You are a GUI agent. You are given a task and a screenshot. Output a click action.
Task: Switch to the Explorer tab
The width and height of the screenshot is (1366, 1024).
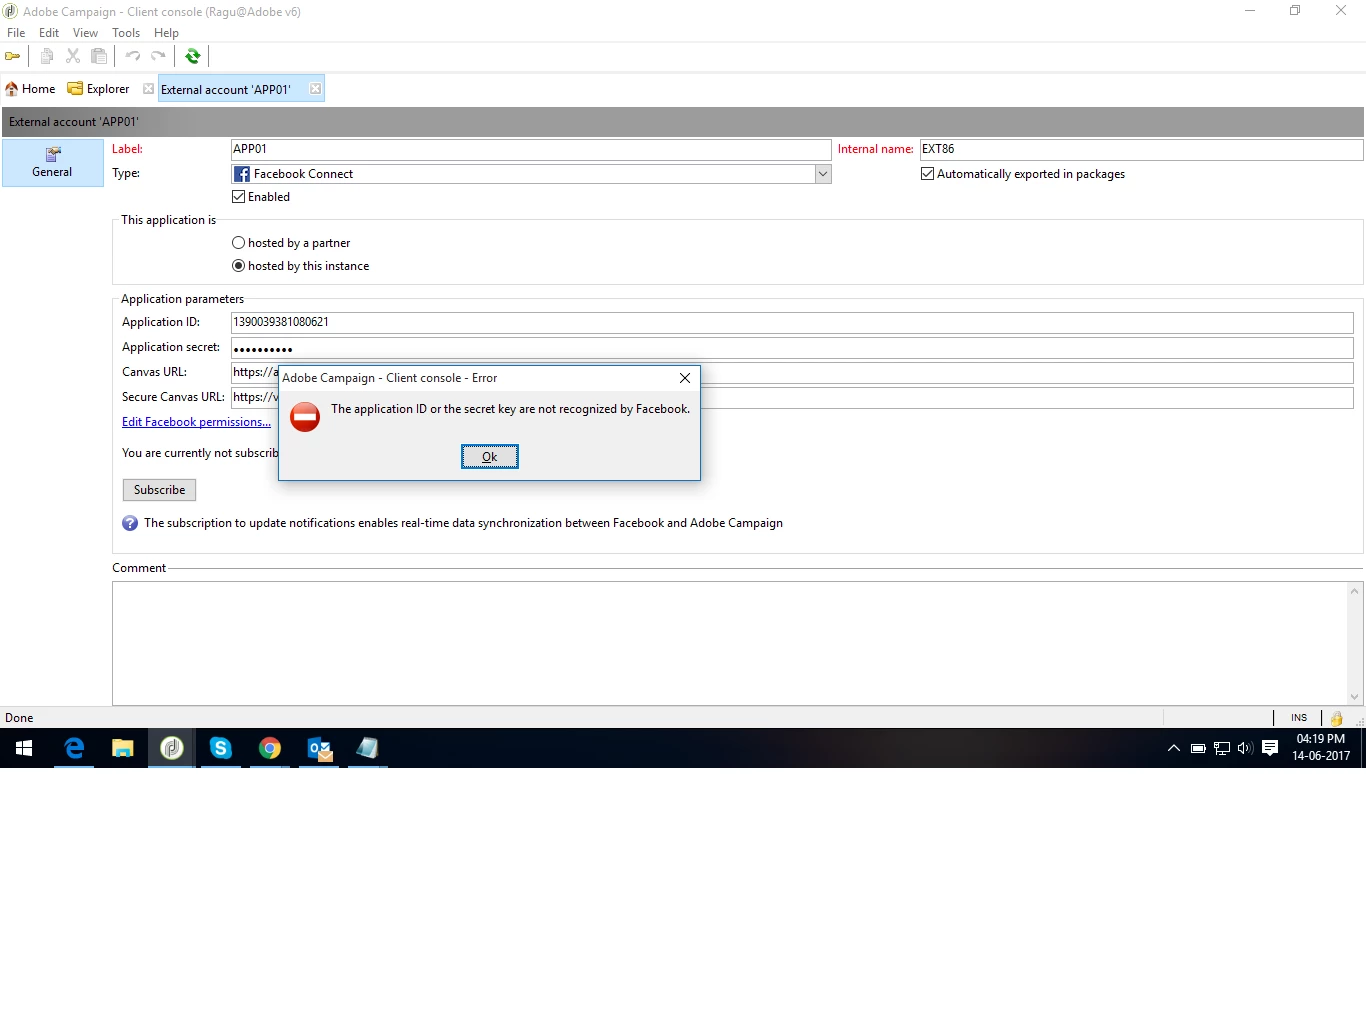coord(99,89)
